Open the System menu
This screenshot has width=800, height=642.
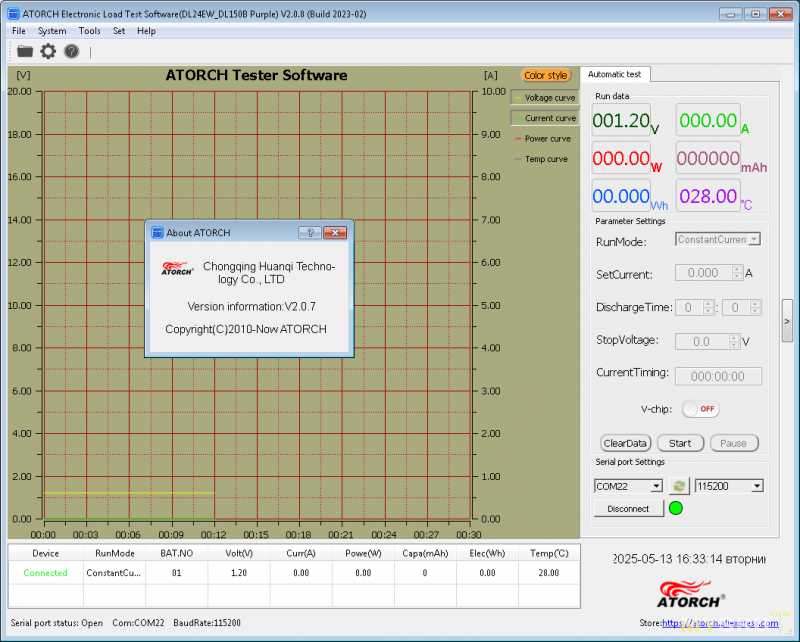52,31
